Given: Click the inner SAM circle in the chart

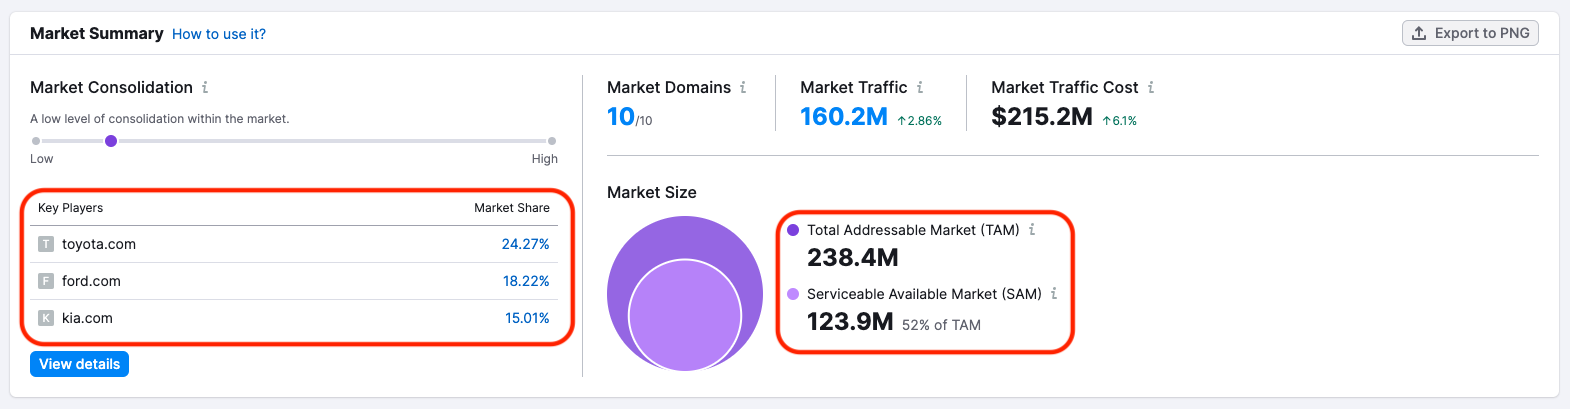Looking at the screenshot, I should [685, 316].
